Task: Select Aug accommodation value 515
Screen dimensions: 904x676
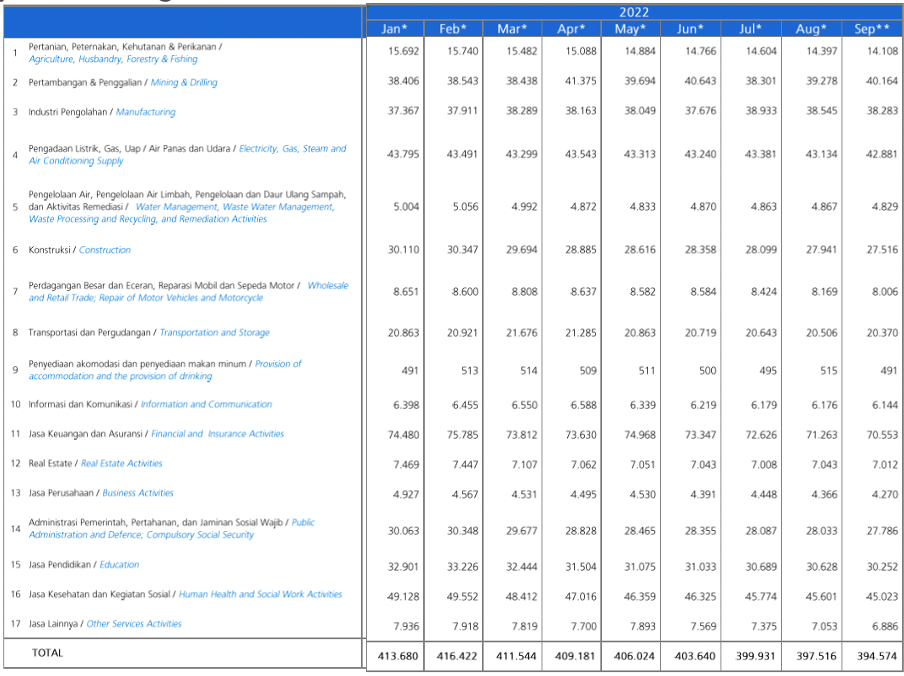Action: click(829, 371)
